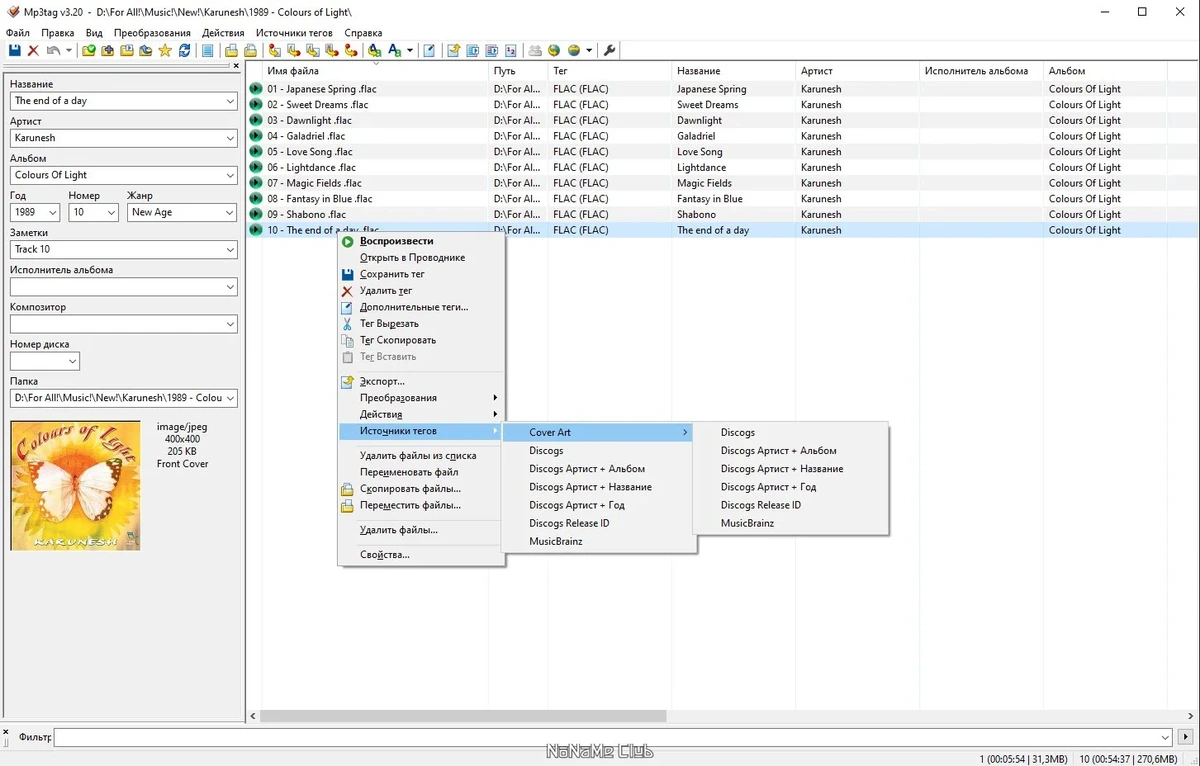
Task: Select Discogs Release ID under Cover Art
Action: [761, 505]
